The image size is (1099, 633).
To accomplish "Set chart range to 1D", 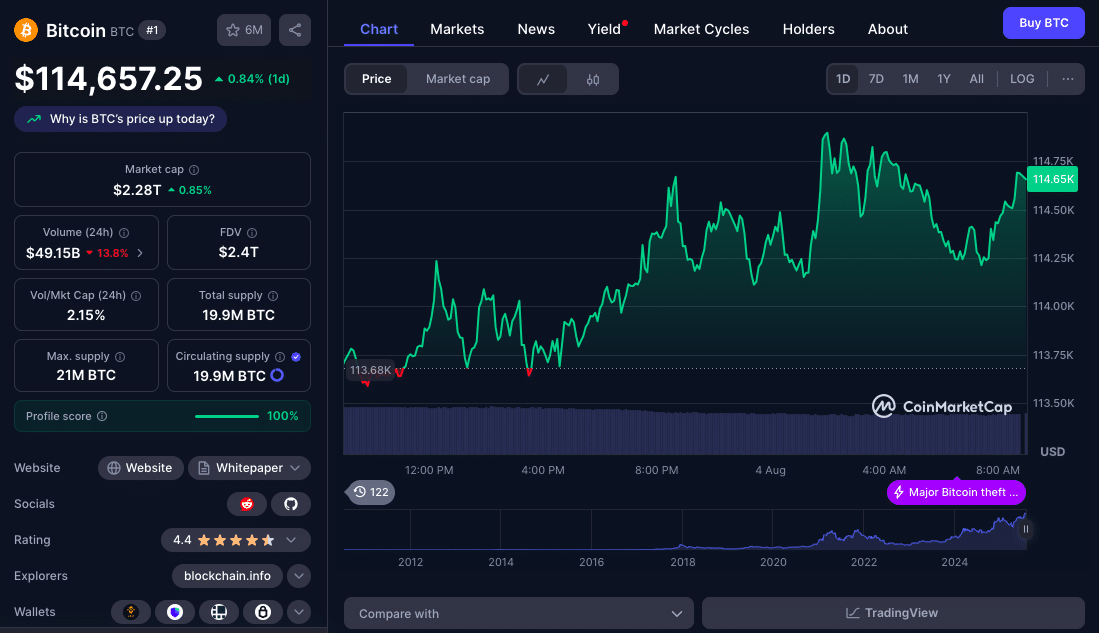I will pos(843,79).
